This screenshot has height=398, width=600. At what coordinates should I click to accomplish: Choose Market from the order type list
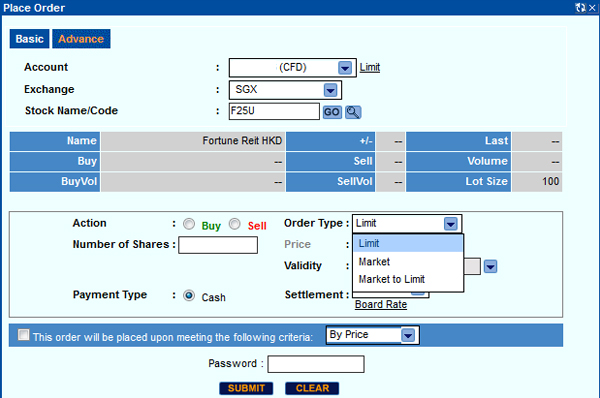coord(408,262)
